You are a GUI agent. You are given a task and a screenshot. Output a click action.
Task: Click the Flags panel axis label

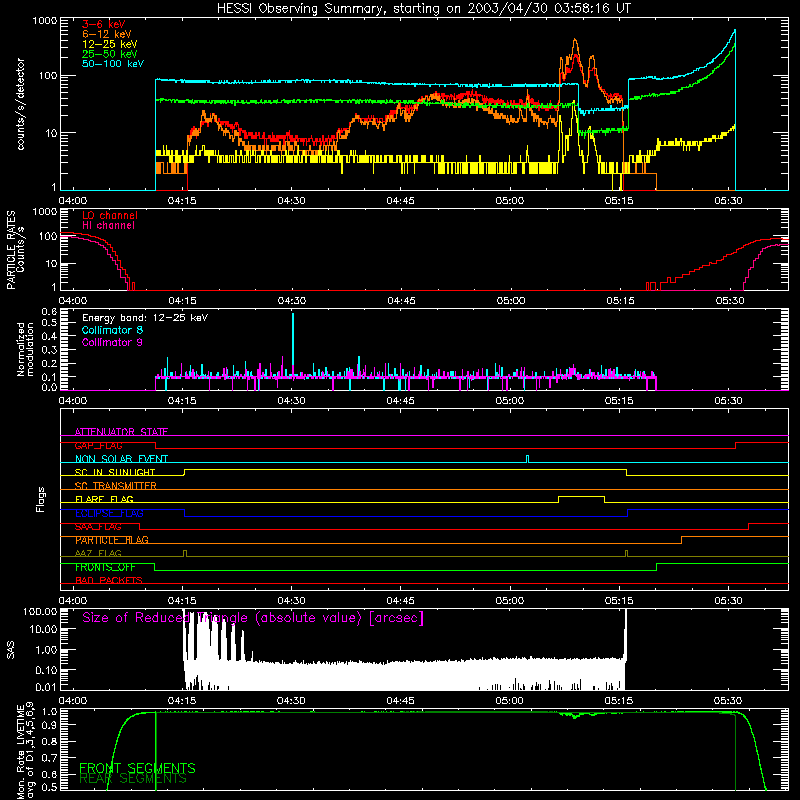(40, 499)
